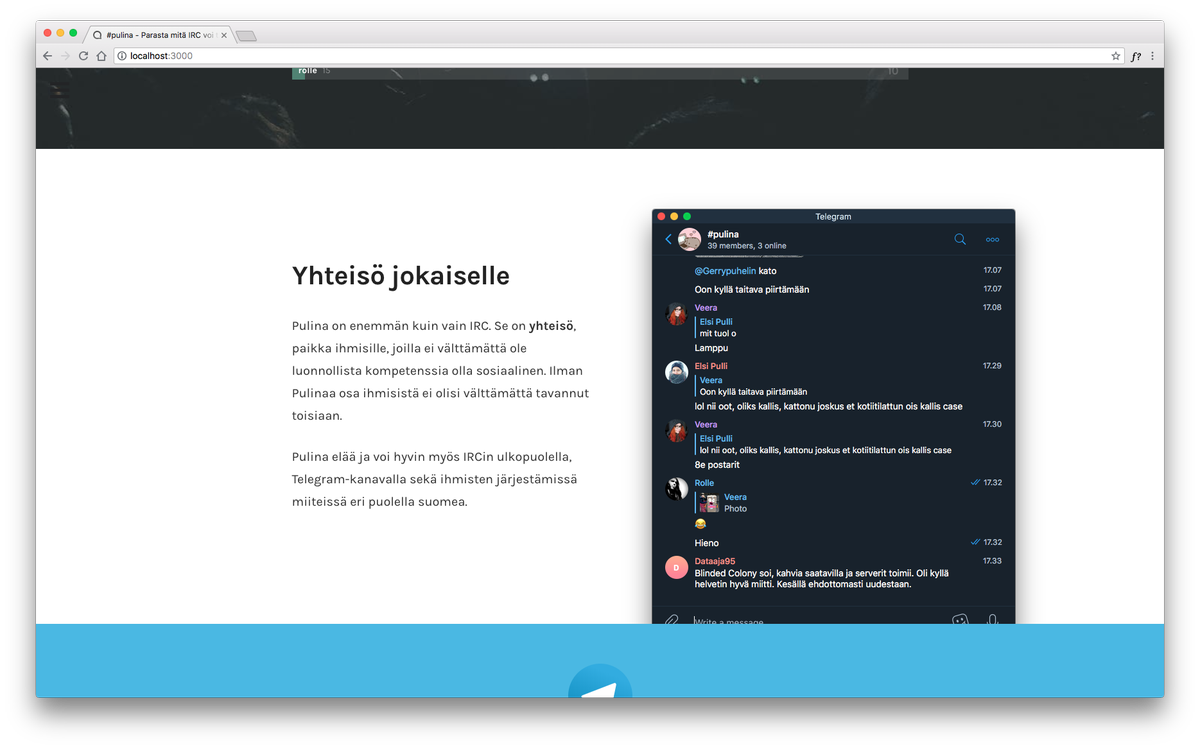
Task: Switch to the #pulina browser tab
Action: [158, 35]
